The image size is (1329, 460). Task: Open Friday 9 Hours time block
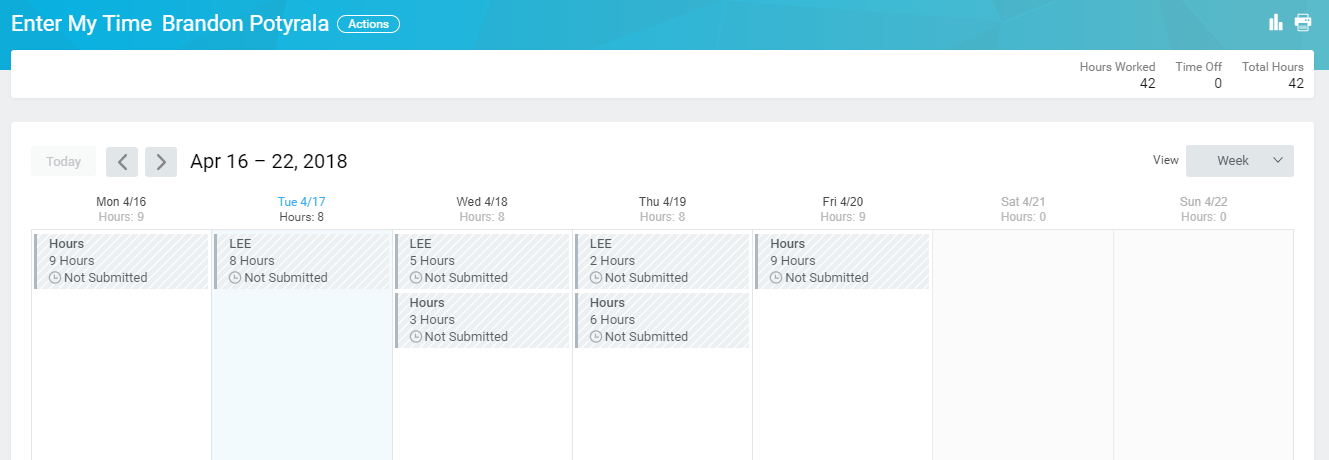pyautogui.click(x=843, y=261)
